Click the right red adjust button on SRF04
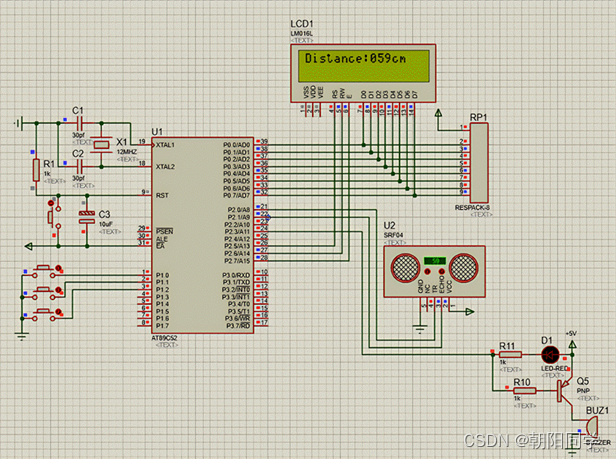 point(442,272)
